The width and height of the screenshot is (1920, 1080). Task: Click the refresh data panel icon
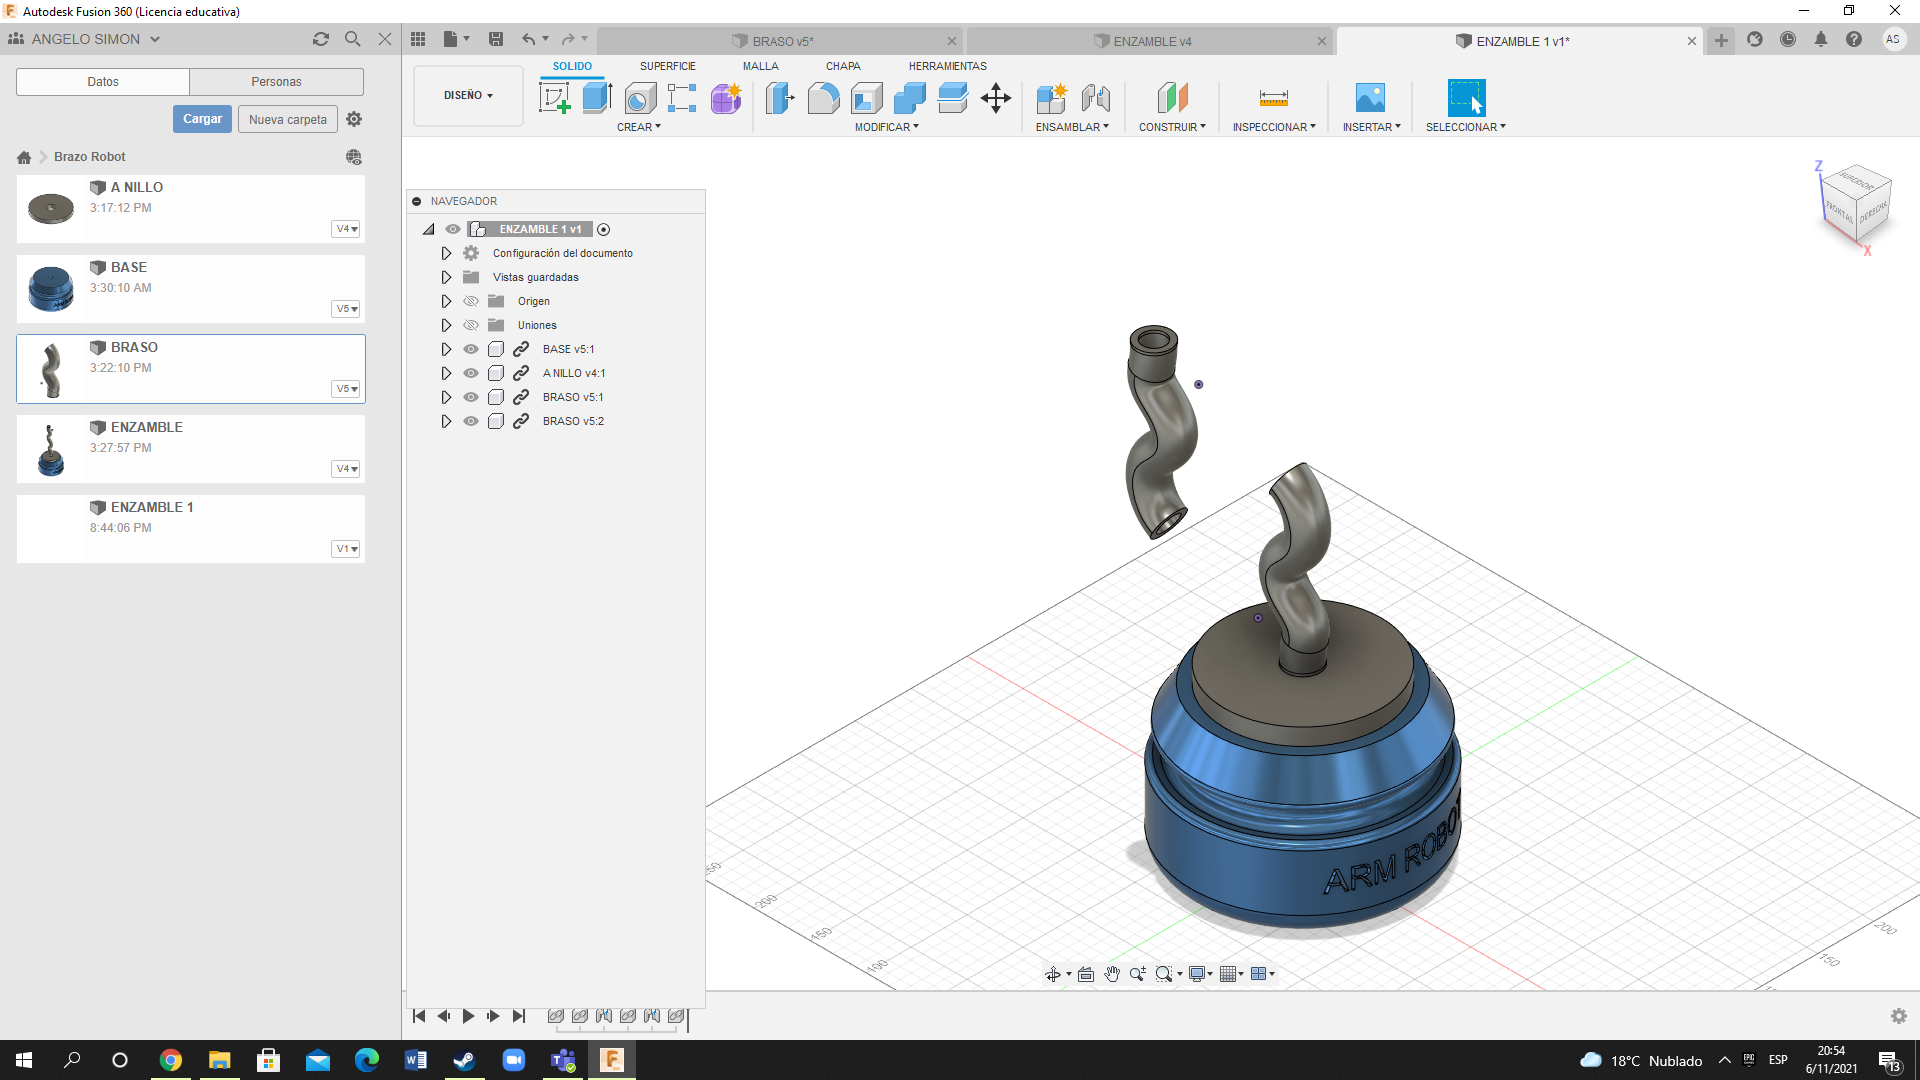coord(321,39)
